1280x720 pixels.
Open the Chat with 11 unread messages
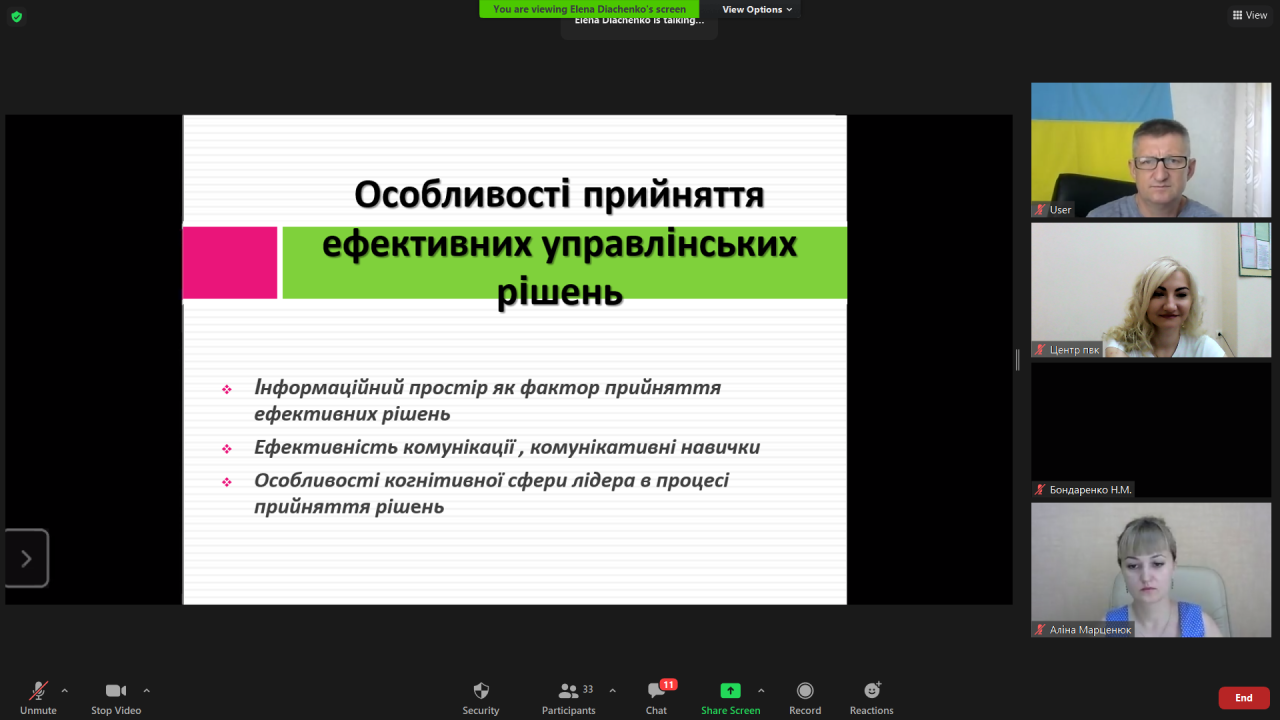click(657, 691)
